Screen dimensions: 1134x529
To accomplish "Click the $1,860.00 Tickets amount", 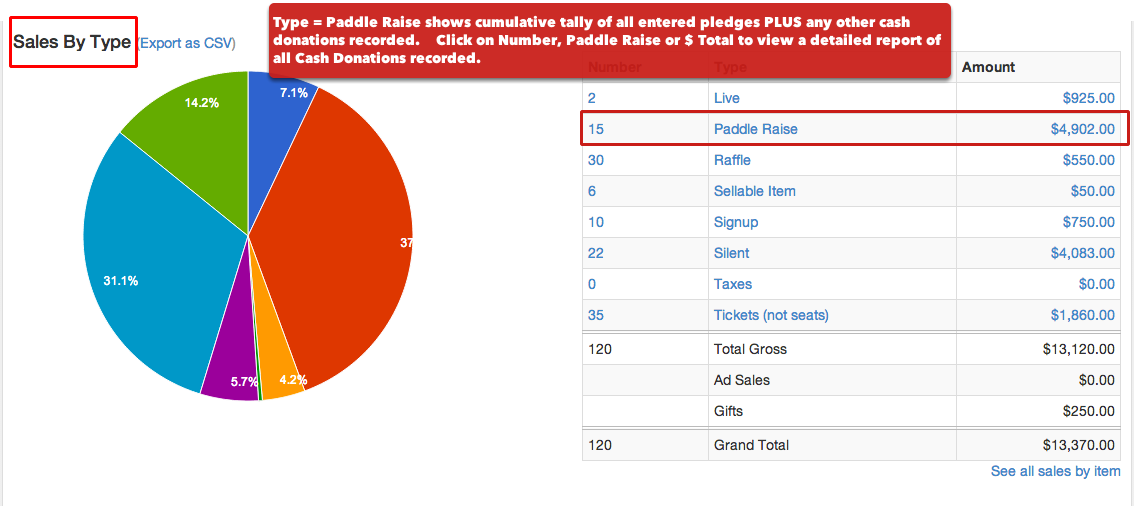I will pyautogui.click(x=1083, y=316).
